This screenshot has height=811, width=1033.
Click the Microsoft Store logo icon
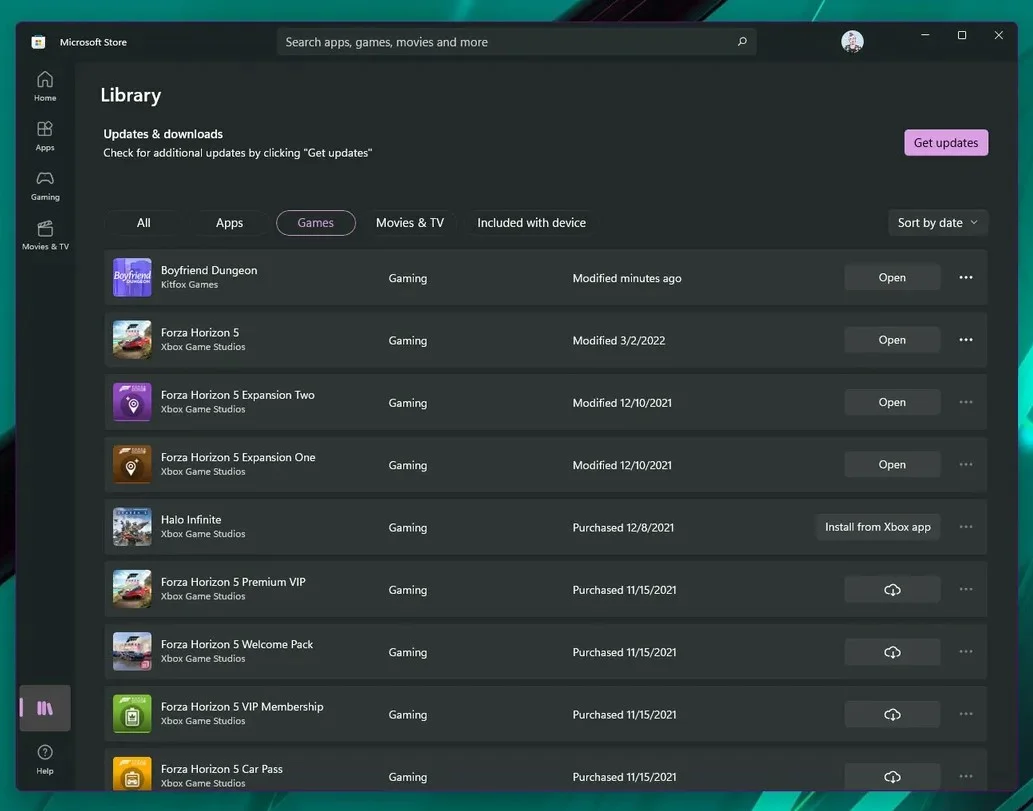[x=38, y=42]
